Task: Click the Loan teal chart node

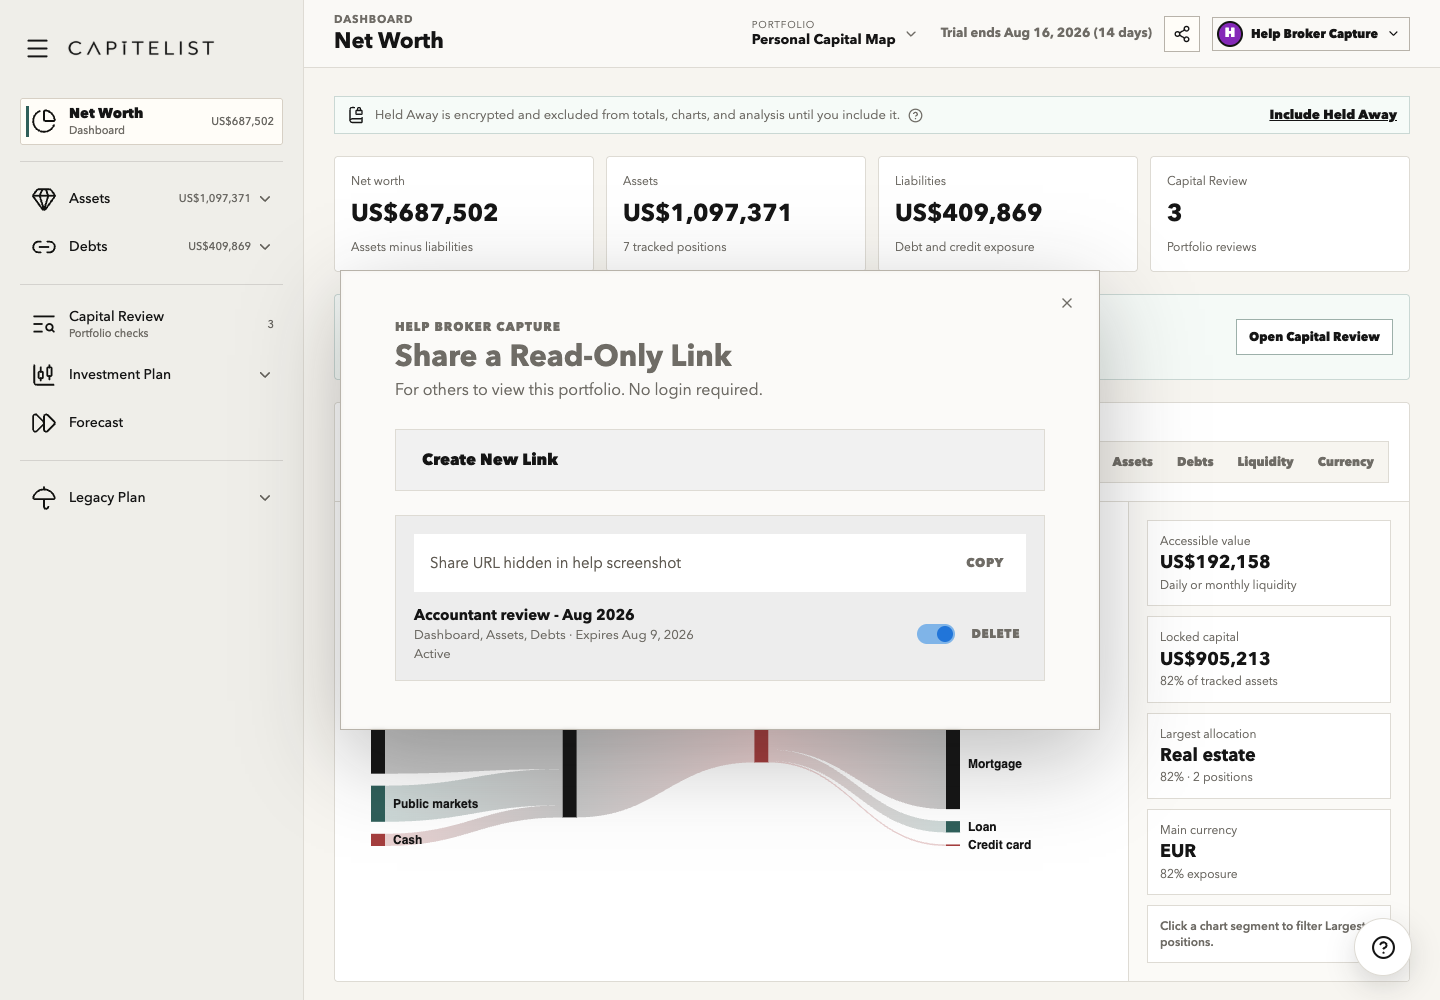Action: [953, 827]
